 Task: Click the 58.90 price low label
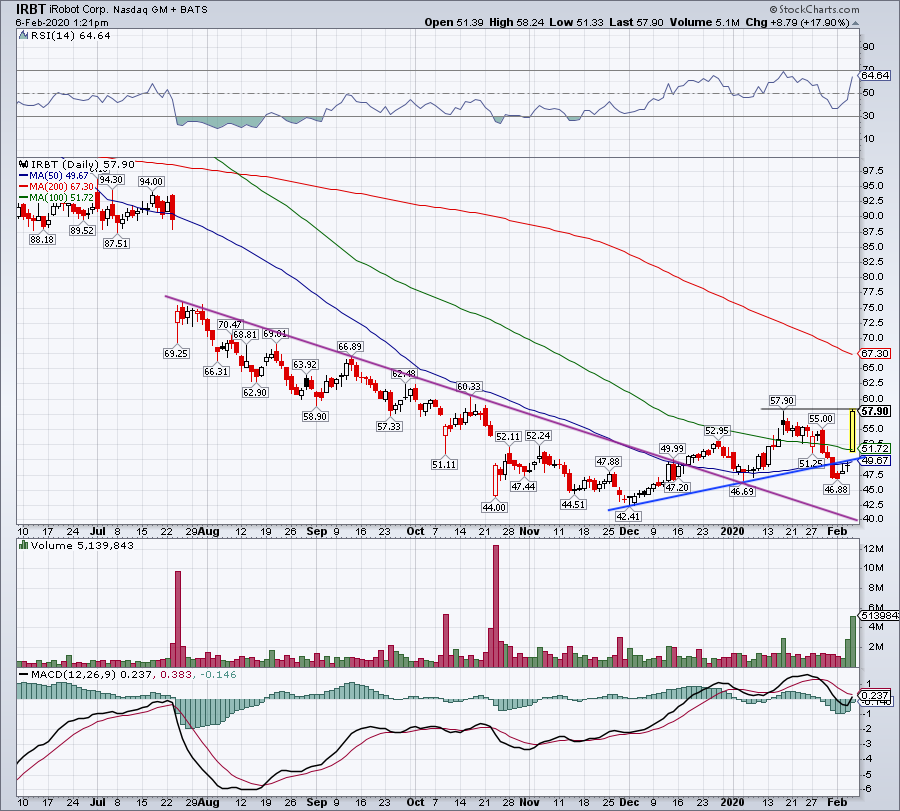pos(315,417)
